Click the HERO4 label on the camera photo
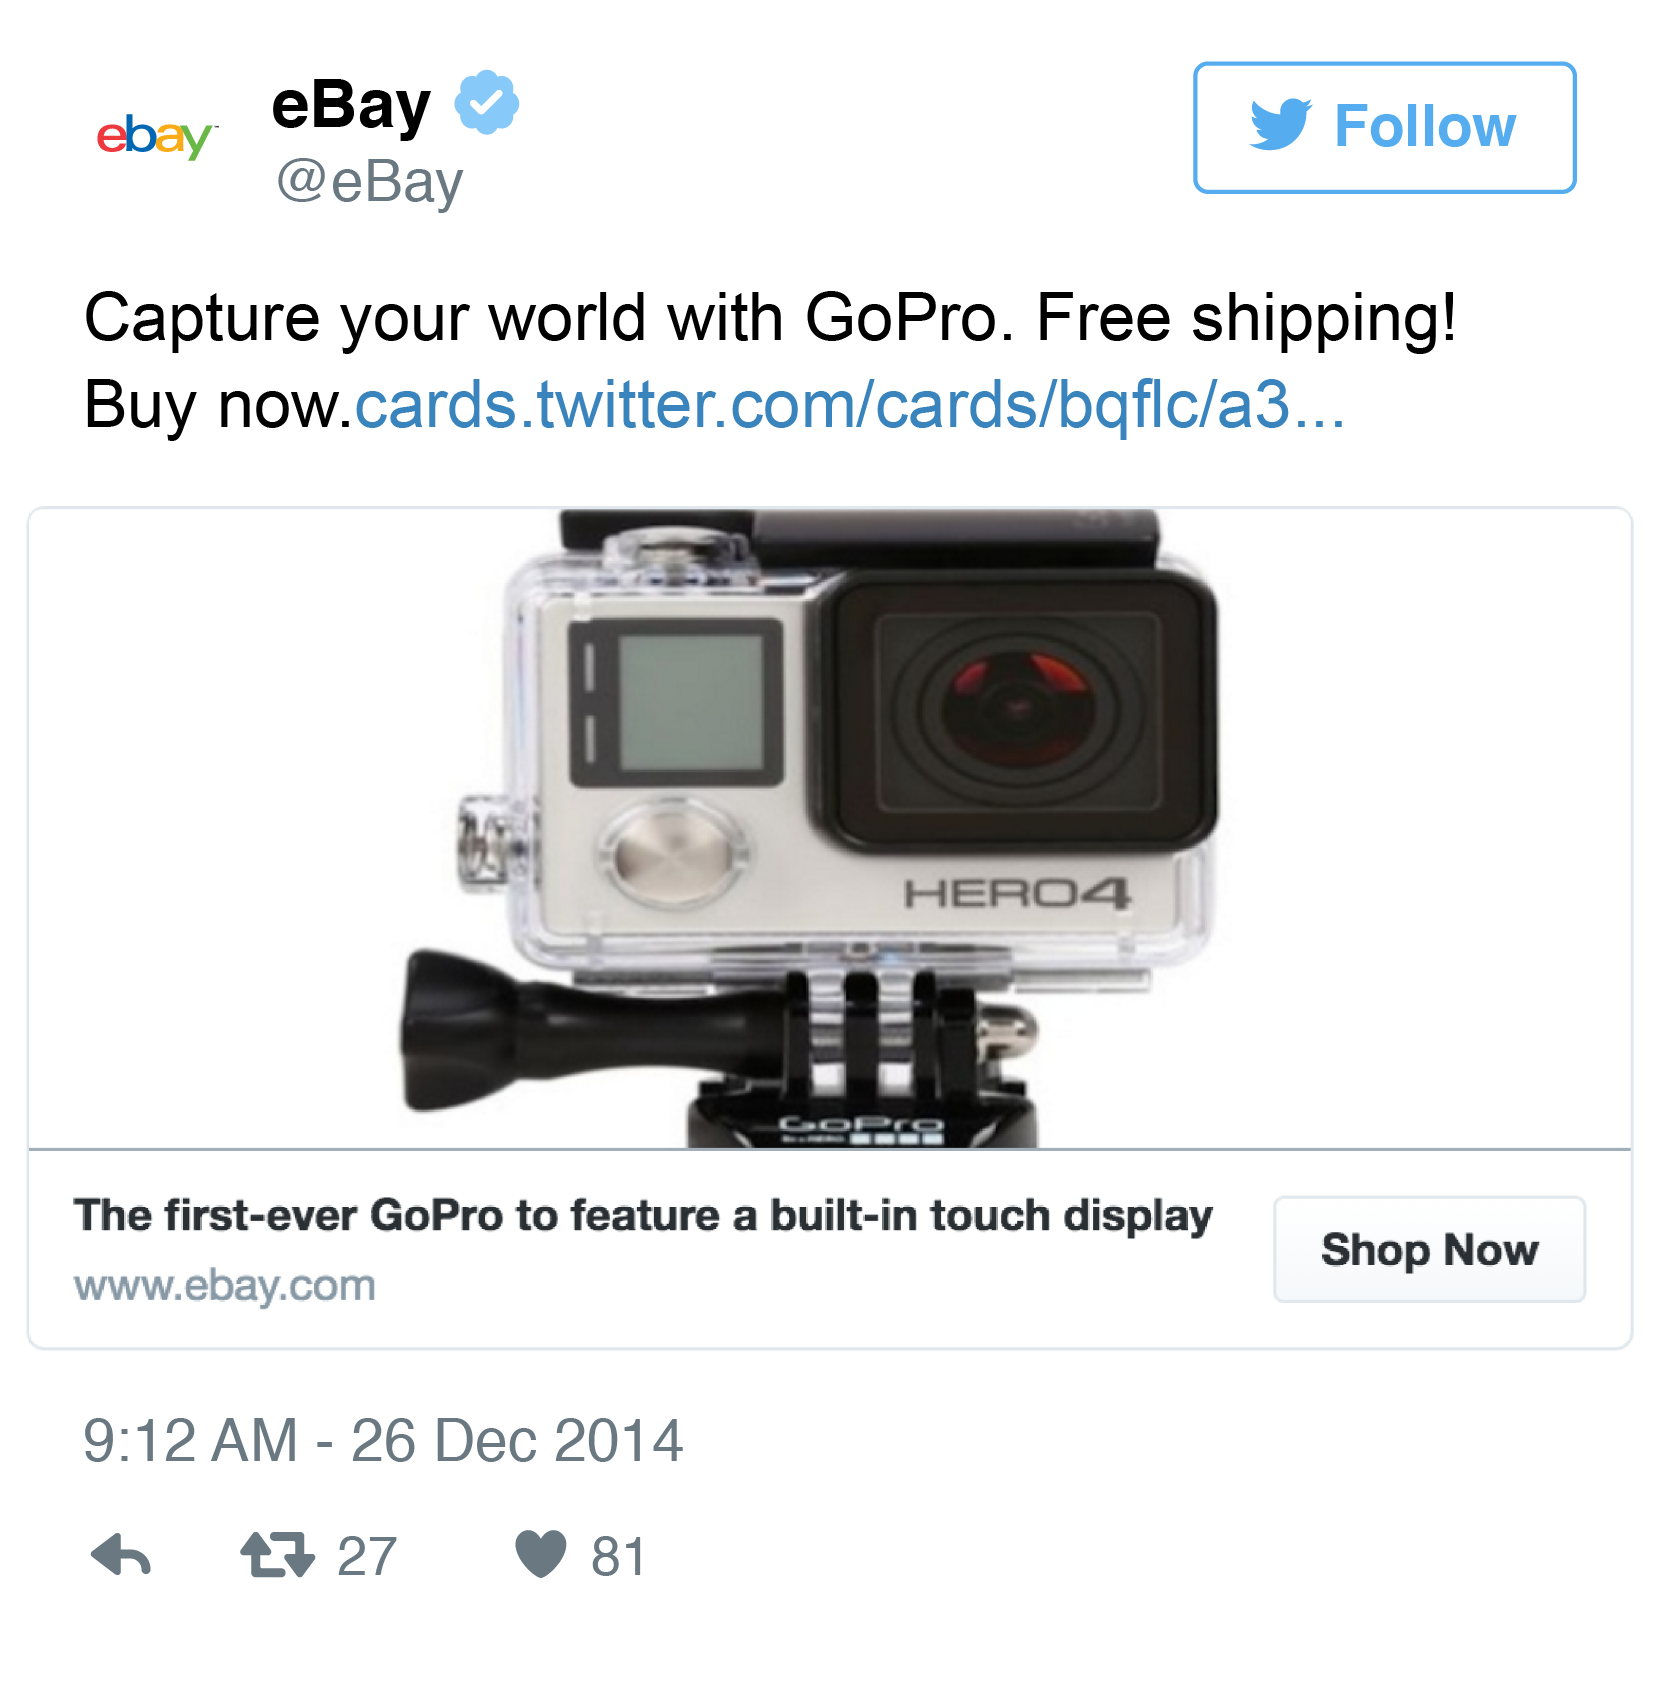Screen dimensions: 1663x1681 tap(1016, 893)
